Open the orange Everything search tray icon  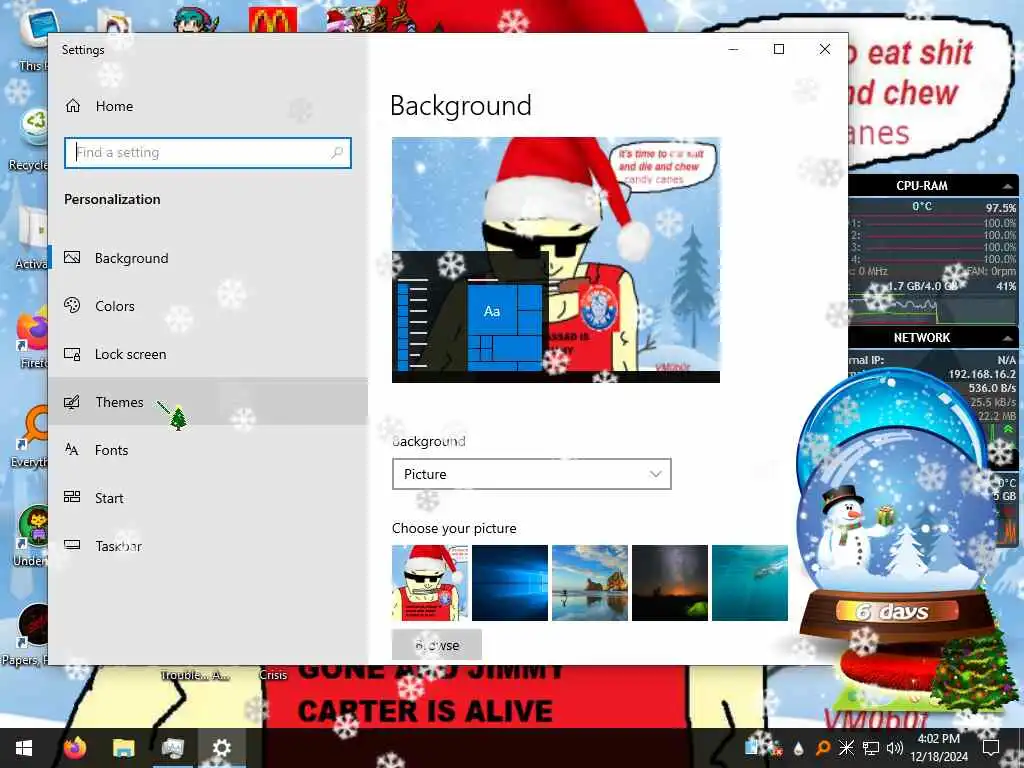823,748
